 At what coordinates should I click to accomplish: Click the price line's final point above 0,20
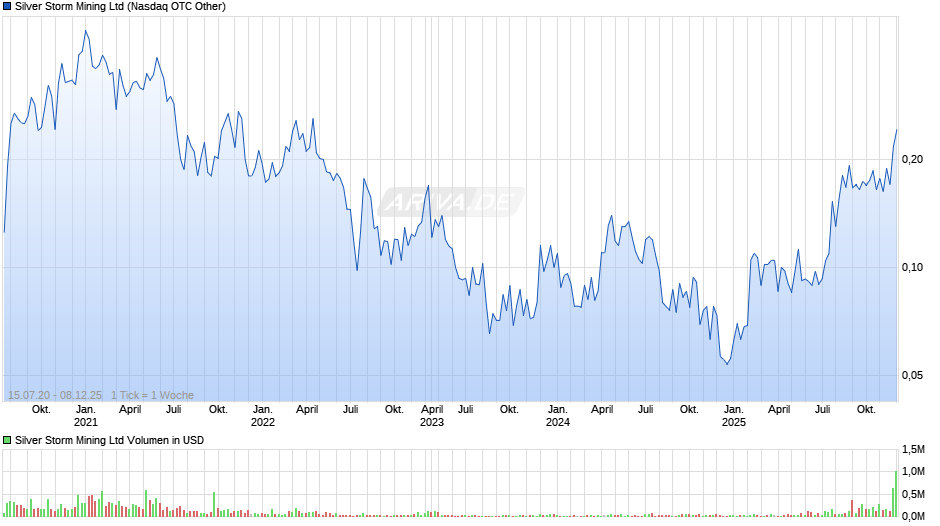897,130
